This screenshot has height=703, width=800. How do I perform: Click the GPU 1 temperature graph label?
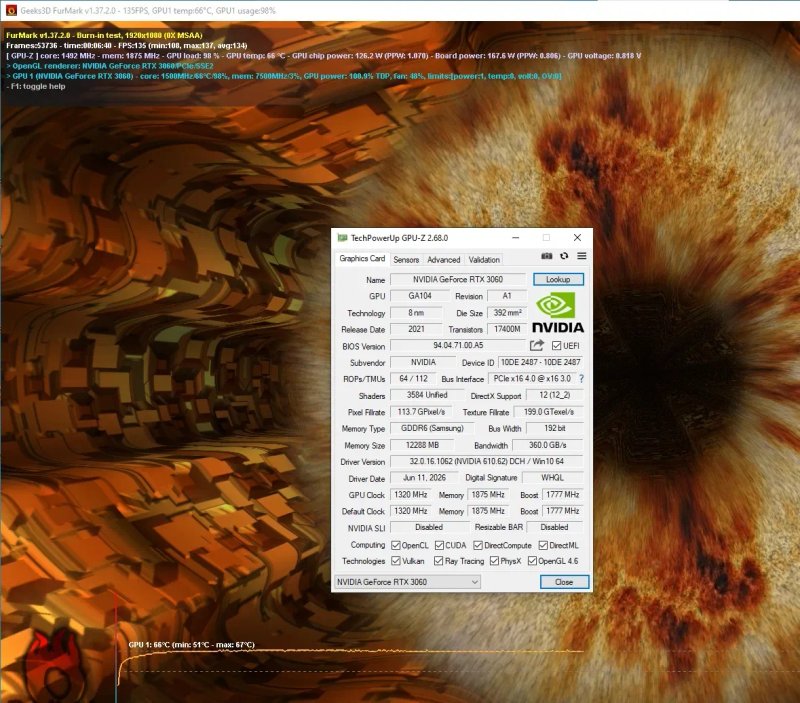[x=191, y=644]
